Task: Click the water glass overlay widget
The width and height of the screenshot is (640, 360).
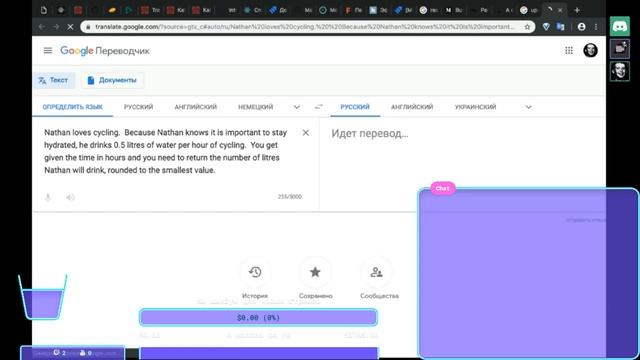Action: click(42, 297)
